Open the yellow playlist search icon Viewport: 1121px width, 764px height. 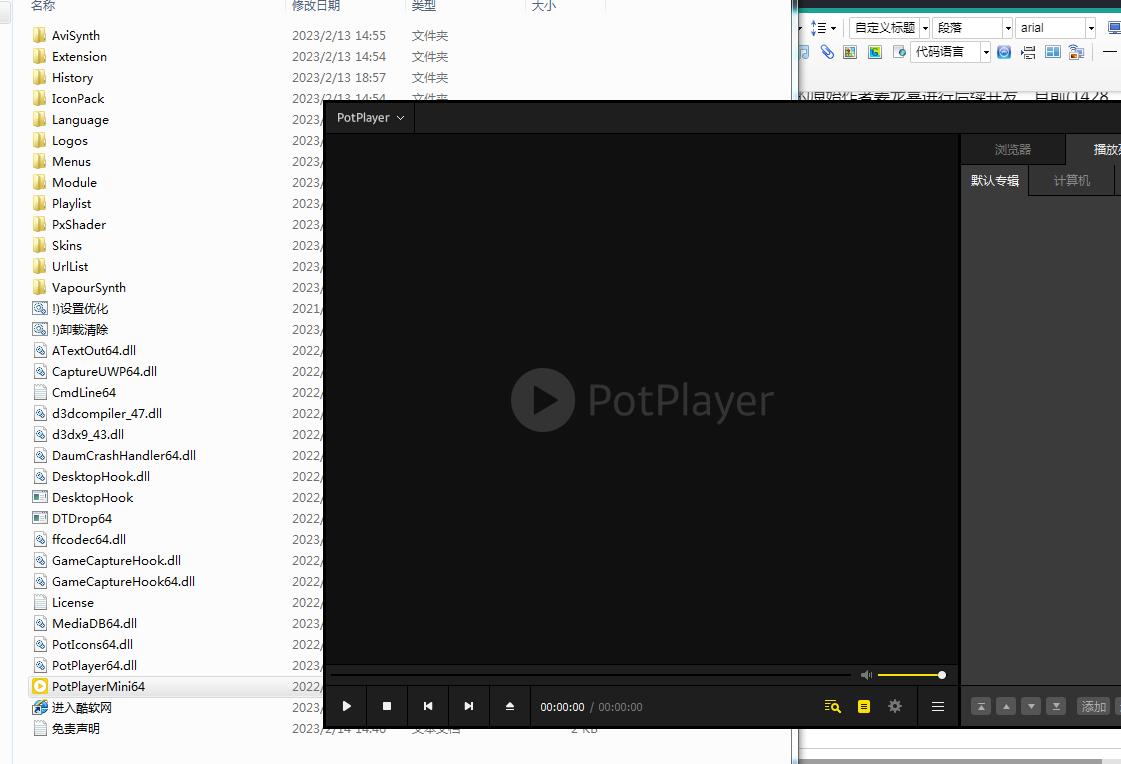coord(832,706)
